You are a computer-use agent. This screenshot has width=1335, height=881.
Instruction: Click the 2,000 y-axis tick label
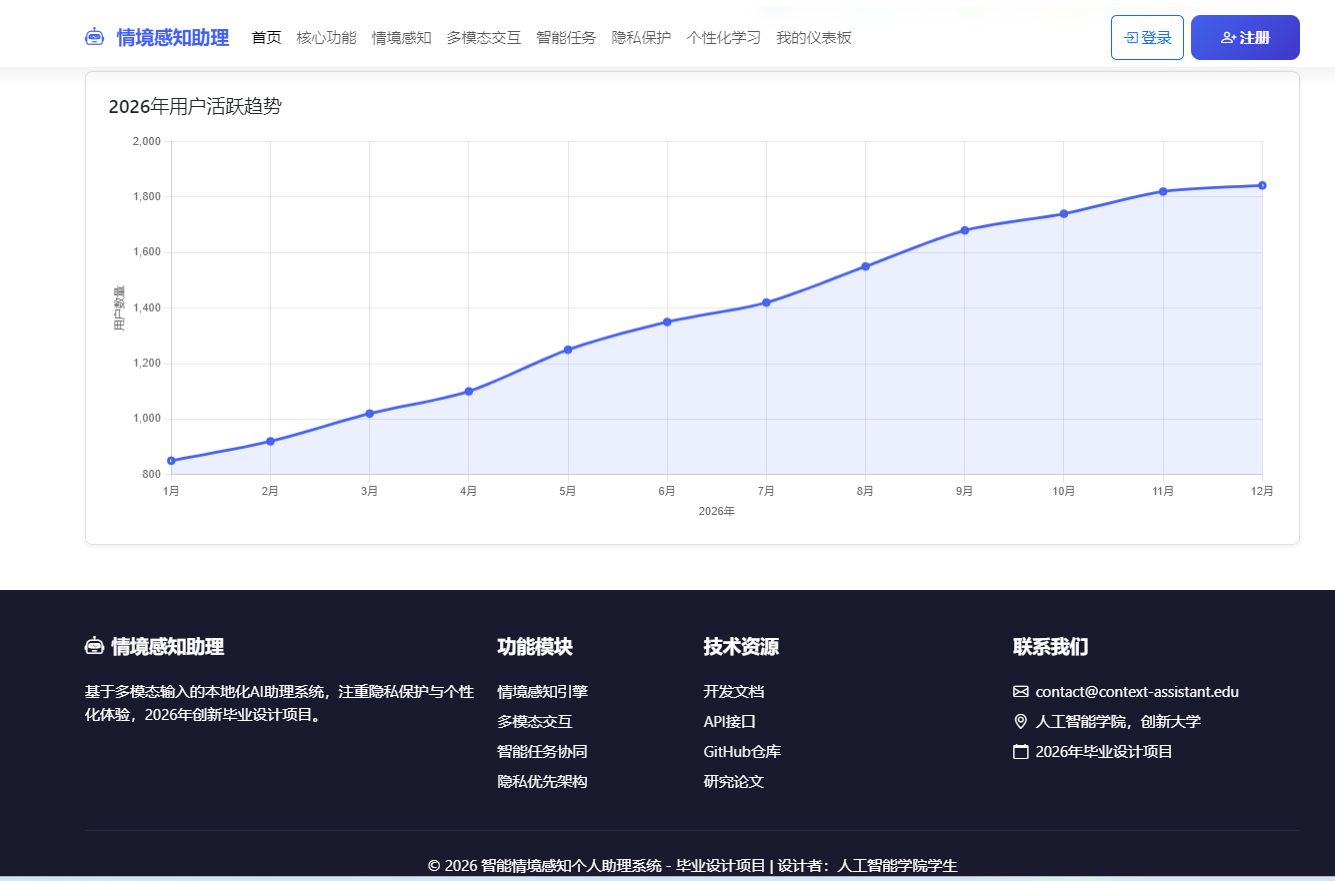click(x=146, y=141)
